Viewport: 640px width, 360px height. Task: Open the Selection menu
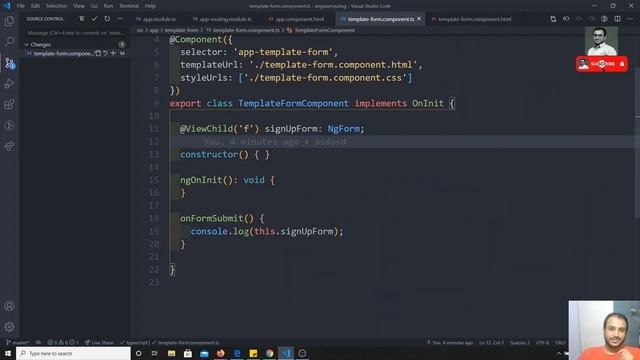pyautogui.click(x=56, y=6)
